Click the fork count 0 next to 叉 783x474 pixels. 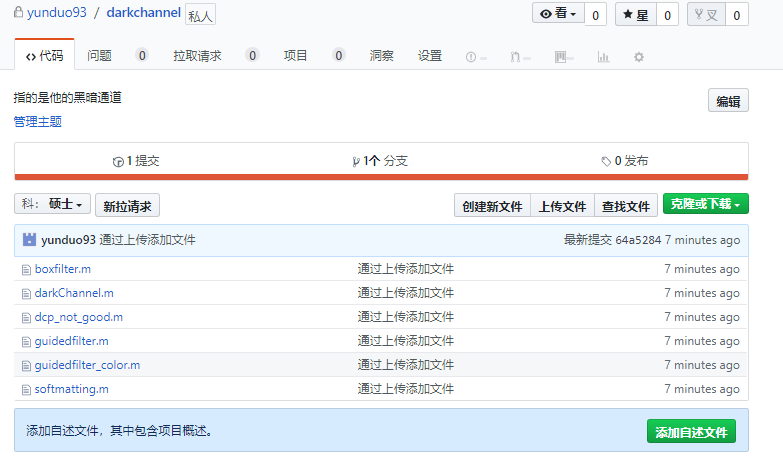[x=737, y=15]
